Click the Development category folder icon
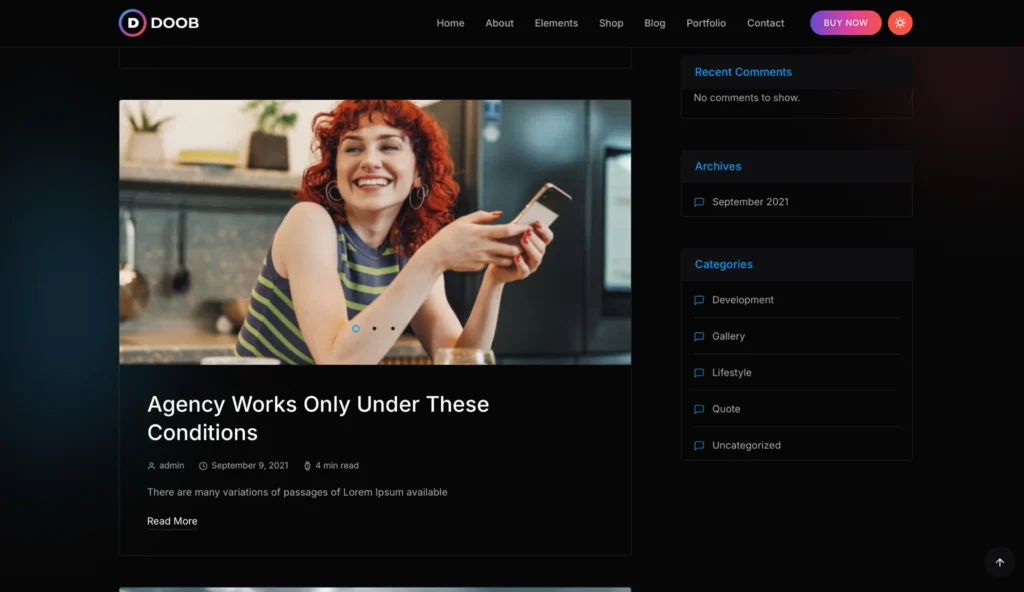 [699, 300]
